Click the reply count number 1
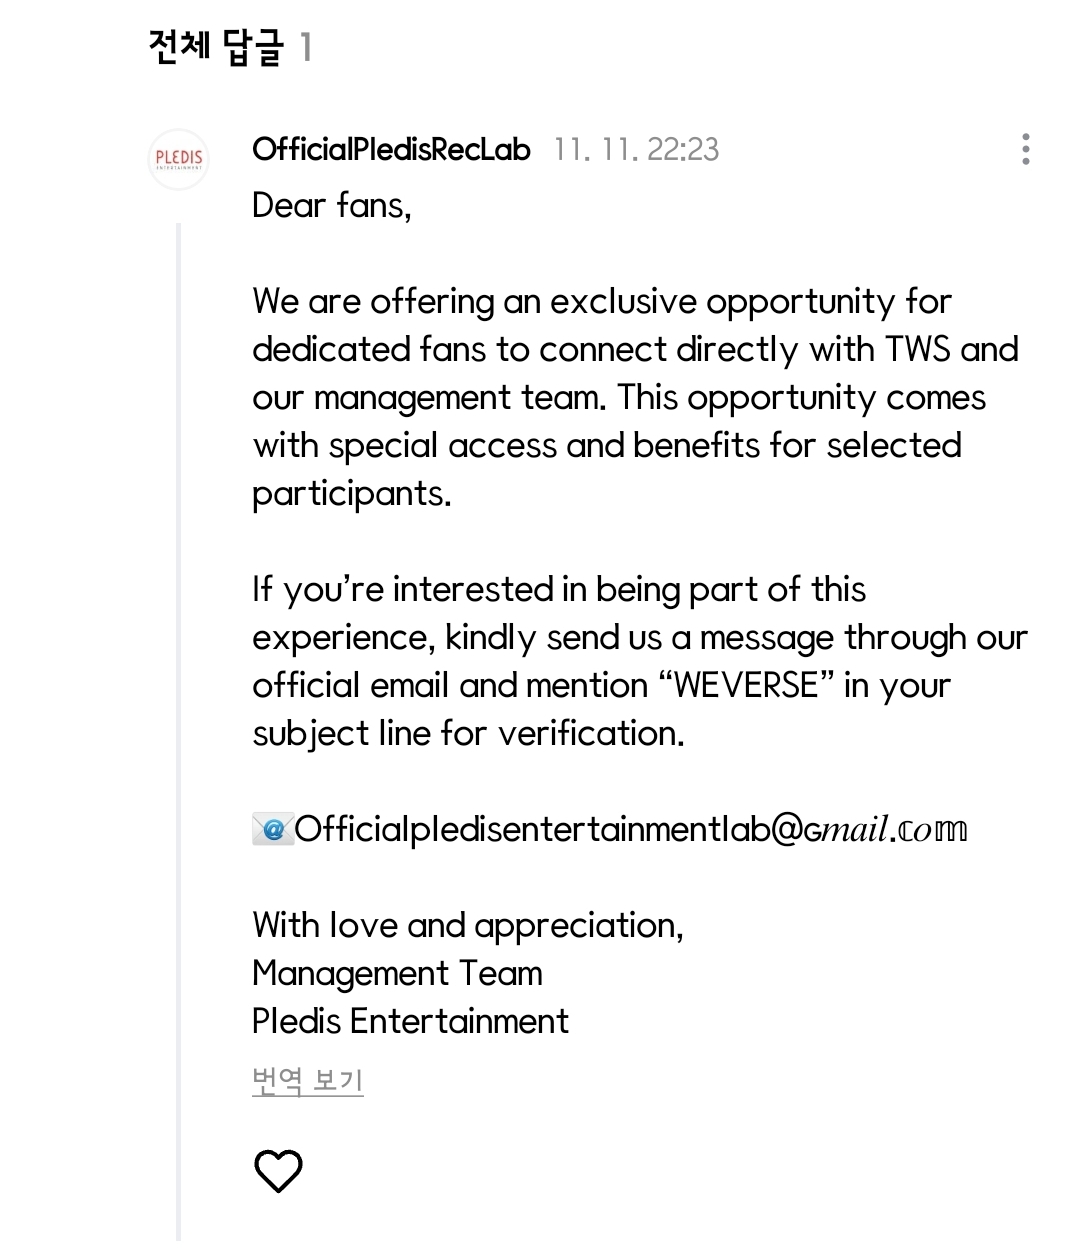This screenshot has height=1252, width=1080. 306,47
